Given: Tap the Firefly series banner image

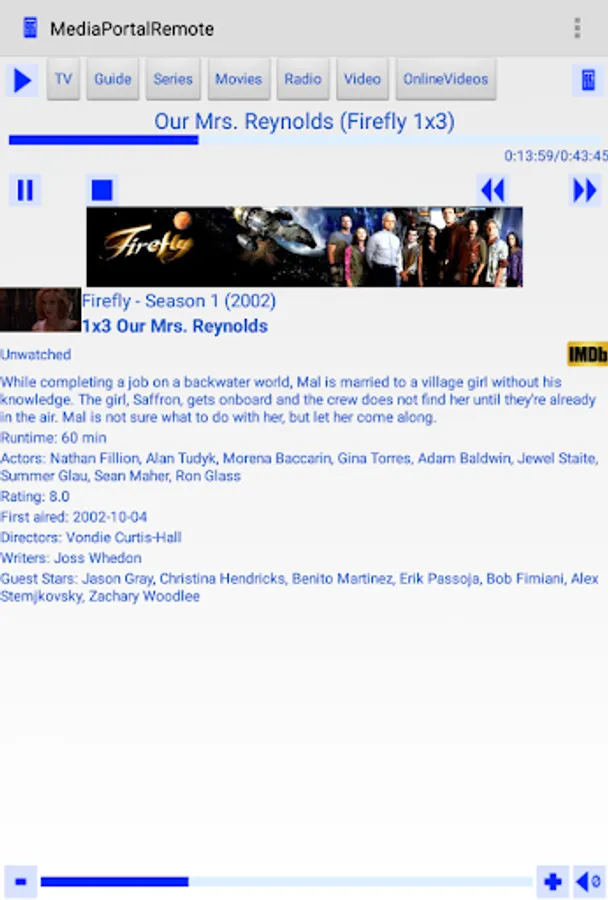Looking at the screenshot, I should click(304, 247).
